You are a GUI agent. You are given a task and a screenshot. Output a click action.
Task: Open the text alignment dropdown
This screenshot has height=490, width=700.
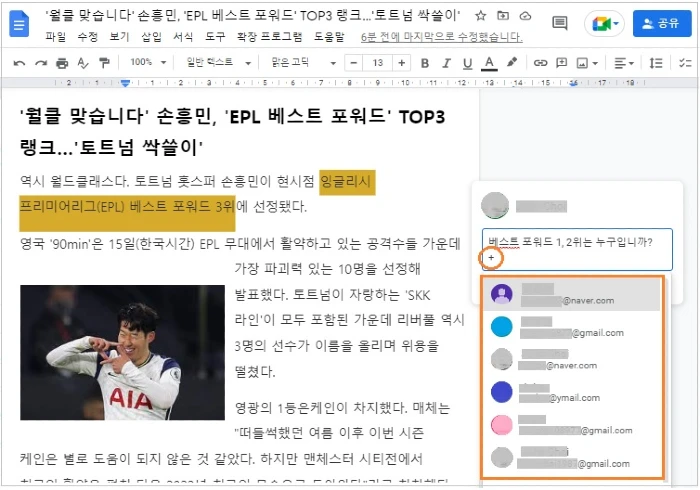click(624, 63)
